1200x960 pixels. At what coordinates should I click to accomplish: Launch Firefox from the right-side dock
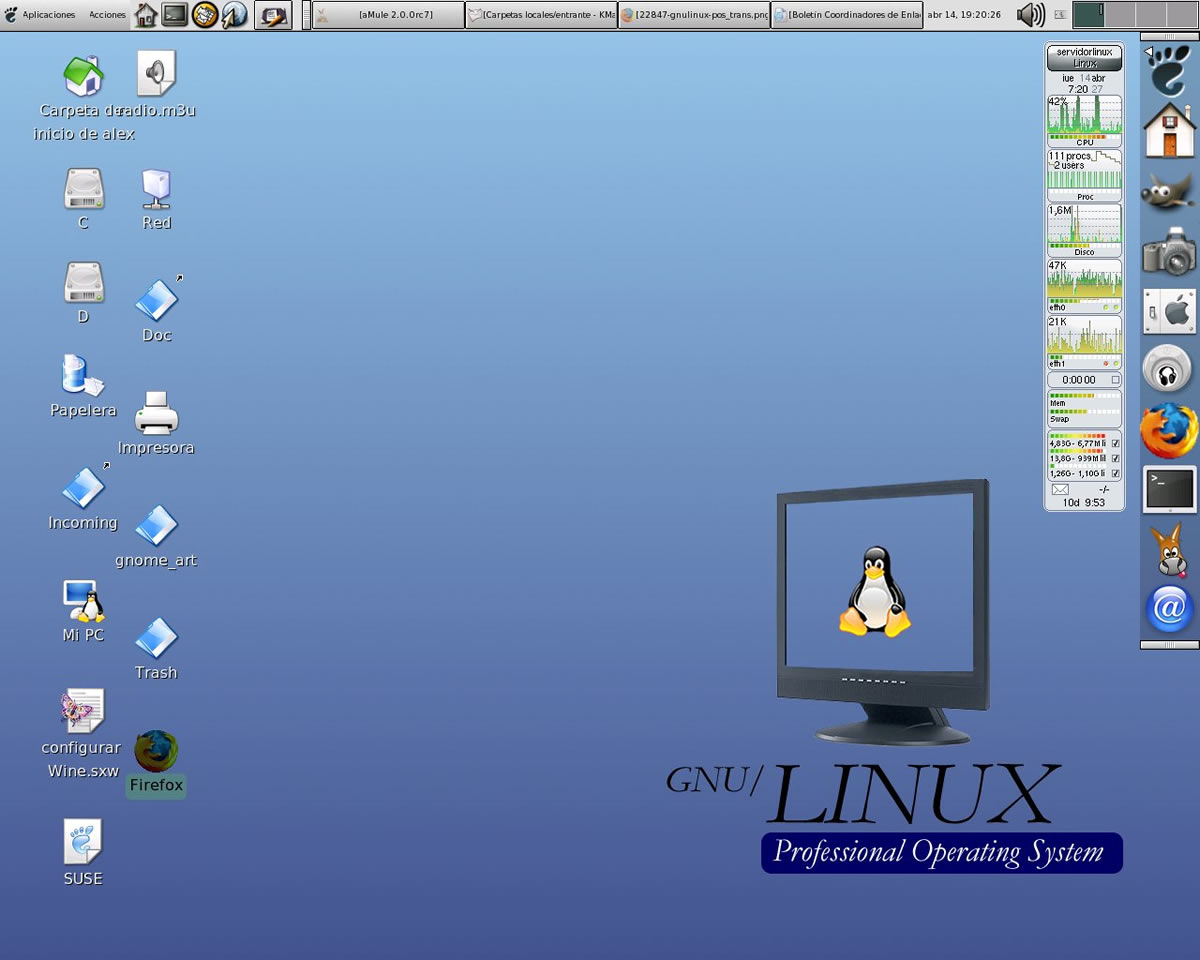[1169, 430]
